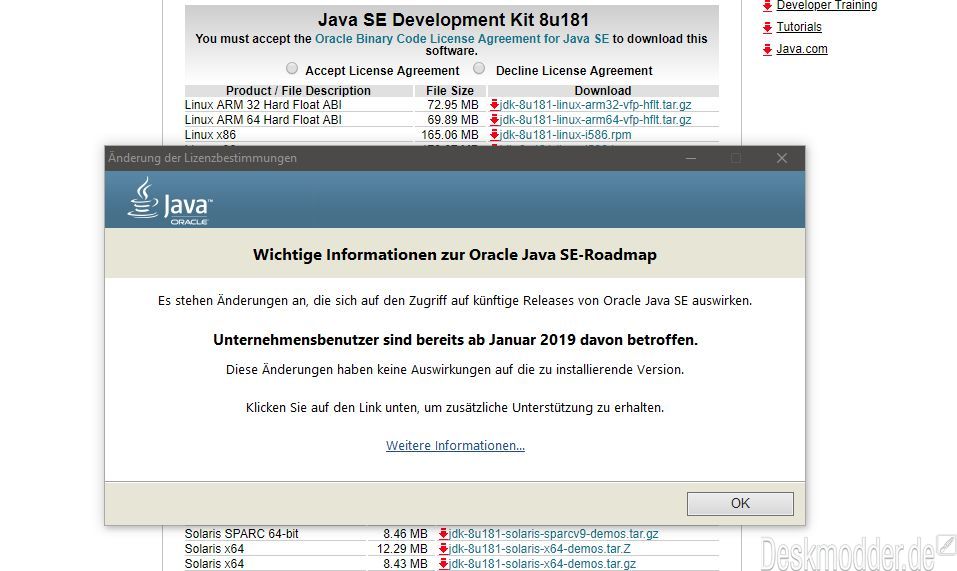
Task: Click the Änderung der Lizenzbestimmungen title text
Action: (x=203, y=158)
